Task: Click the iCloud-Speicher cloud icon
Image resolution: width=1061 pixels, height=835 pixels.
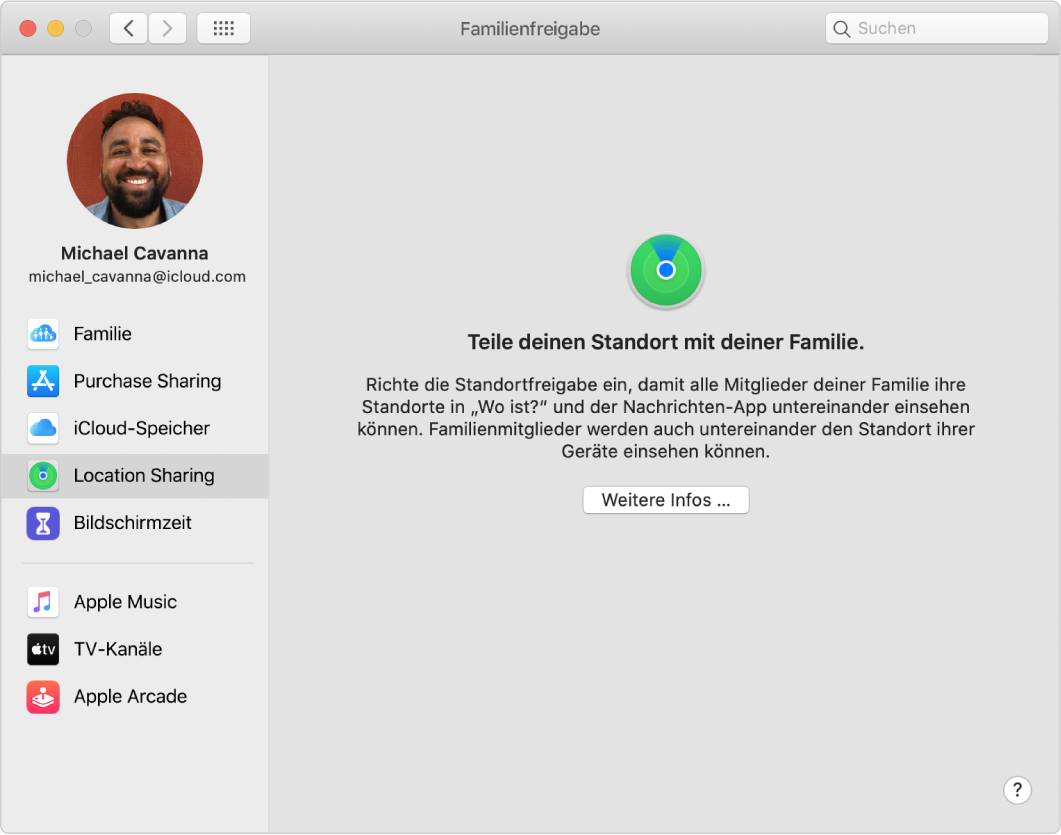Action: click(43, 428)
